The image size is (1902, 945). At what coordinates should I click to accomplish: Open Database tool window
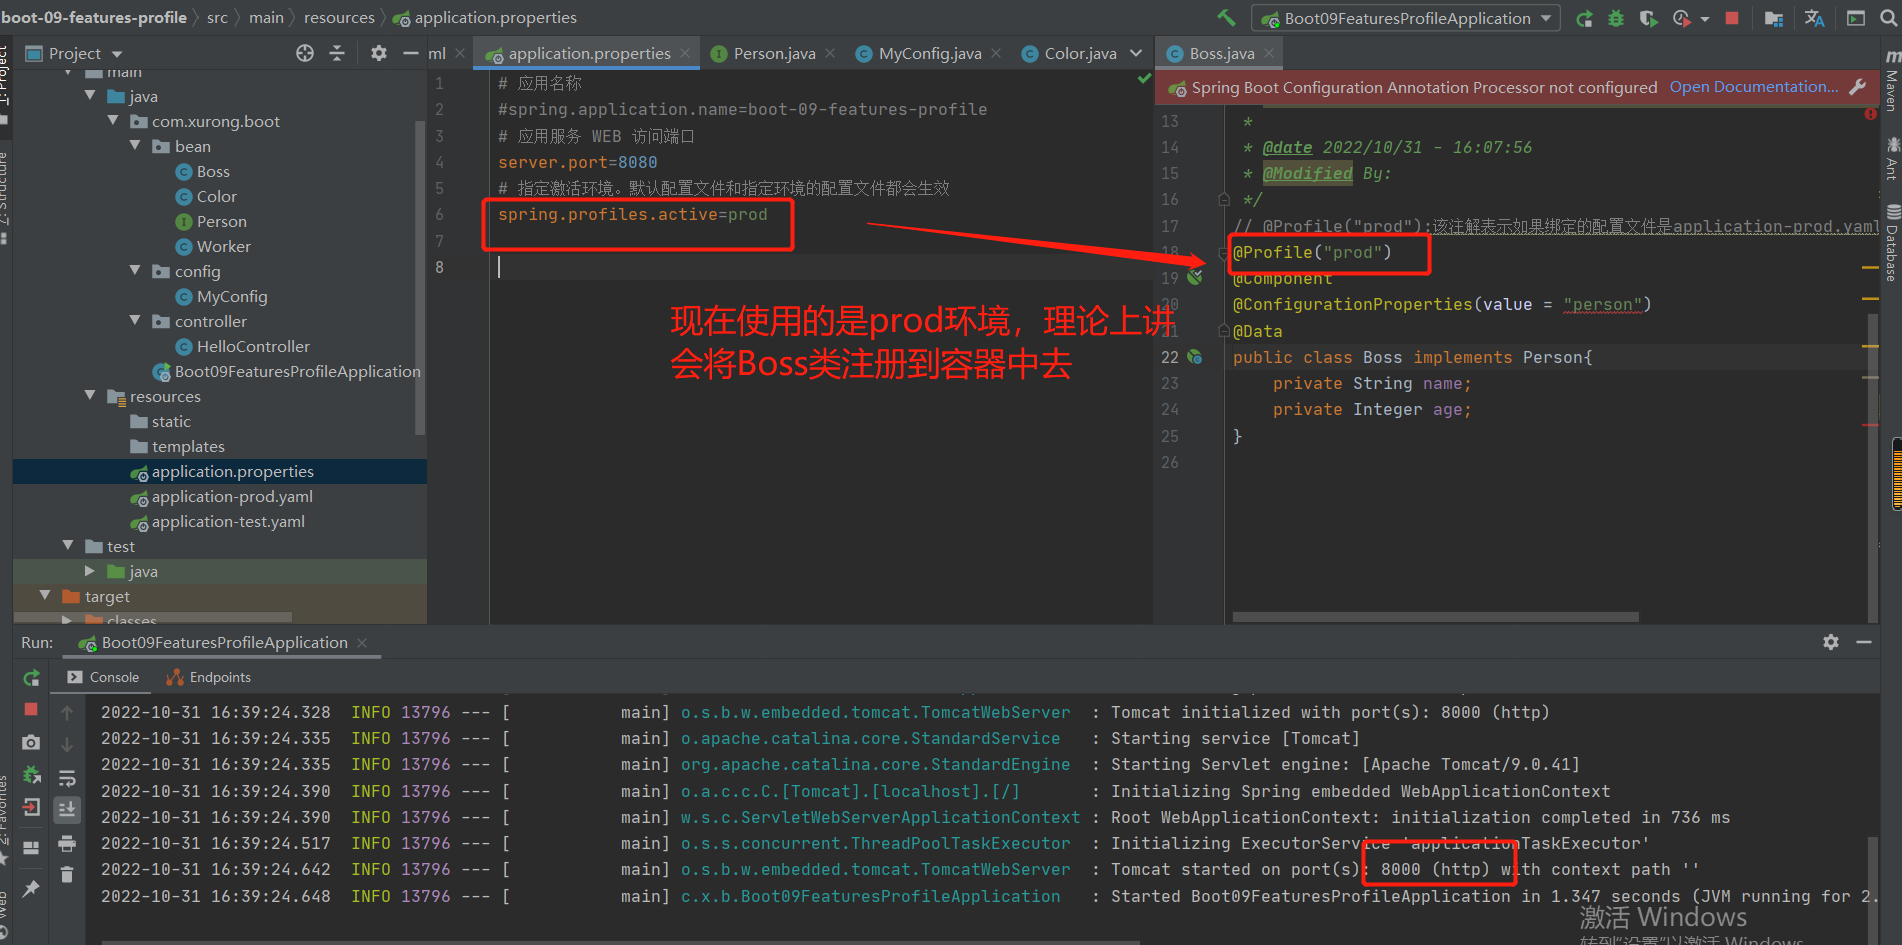point(1891,244)
